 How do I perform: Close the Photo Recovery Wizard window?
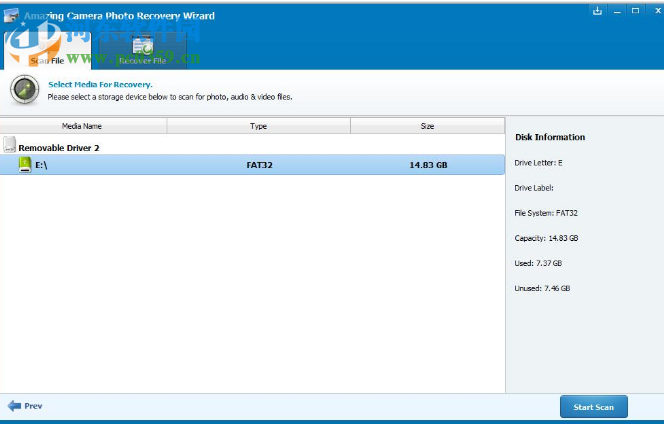click(x=657, y=11)
